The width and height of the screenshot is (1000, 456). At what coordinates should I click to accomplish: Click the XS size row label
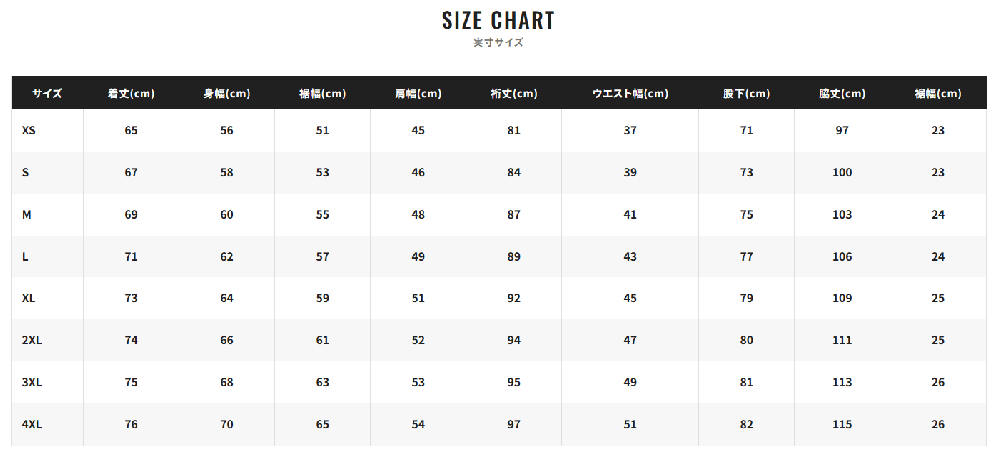click(x=28, y=130)
